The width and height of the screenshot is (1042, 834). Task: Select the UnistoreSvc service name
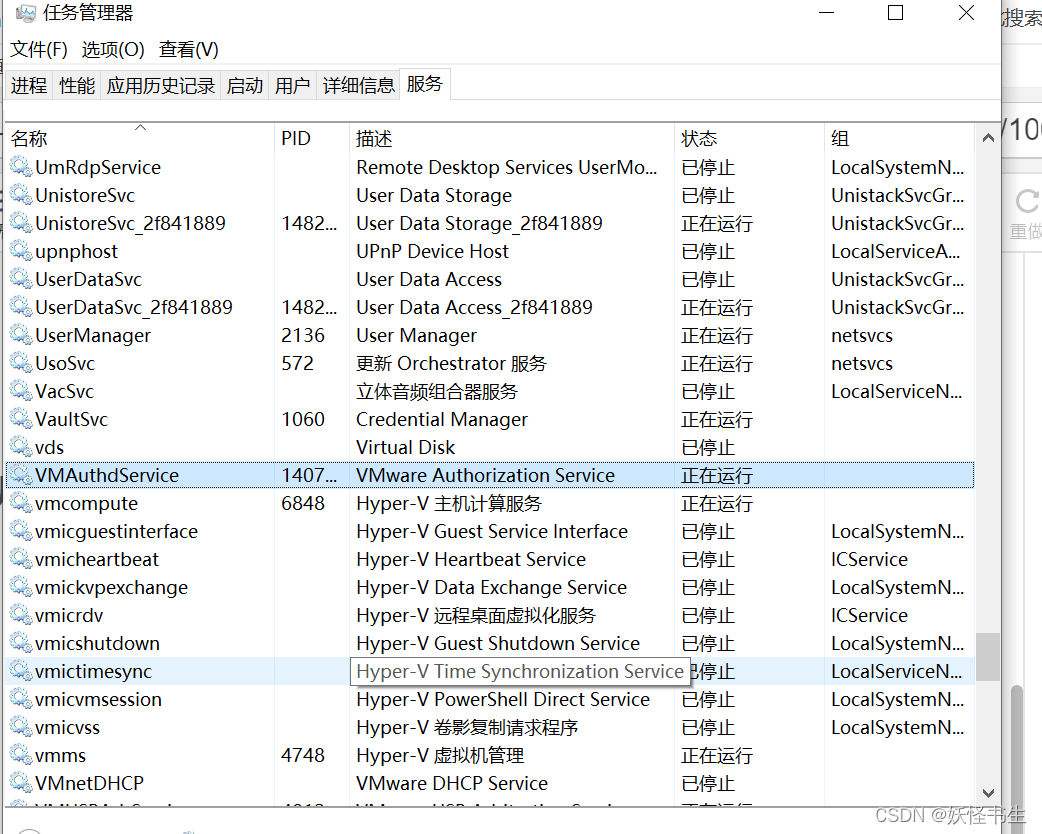[x=85, y=195]
